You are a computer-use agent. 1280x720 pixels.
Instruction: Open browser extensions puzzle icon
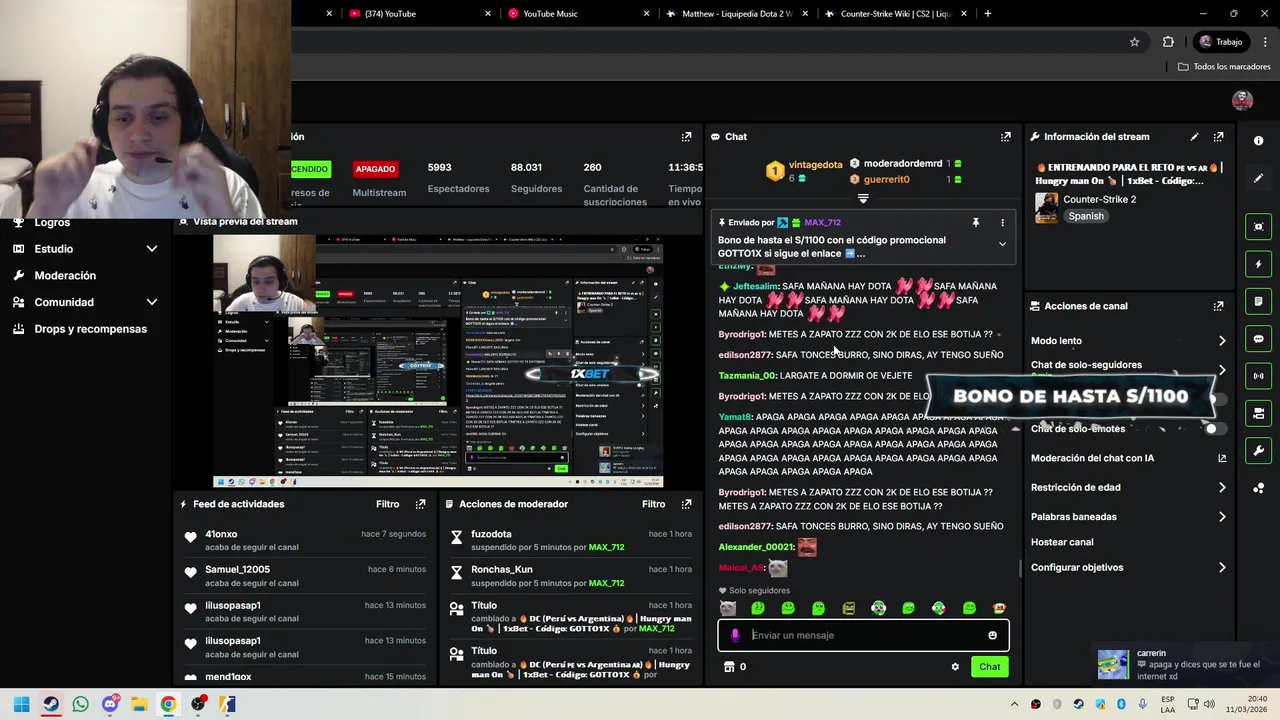1168,42
